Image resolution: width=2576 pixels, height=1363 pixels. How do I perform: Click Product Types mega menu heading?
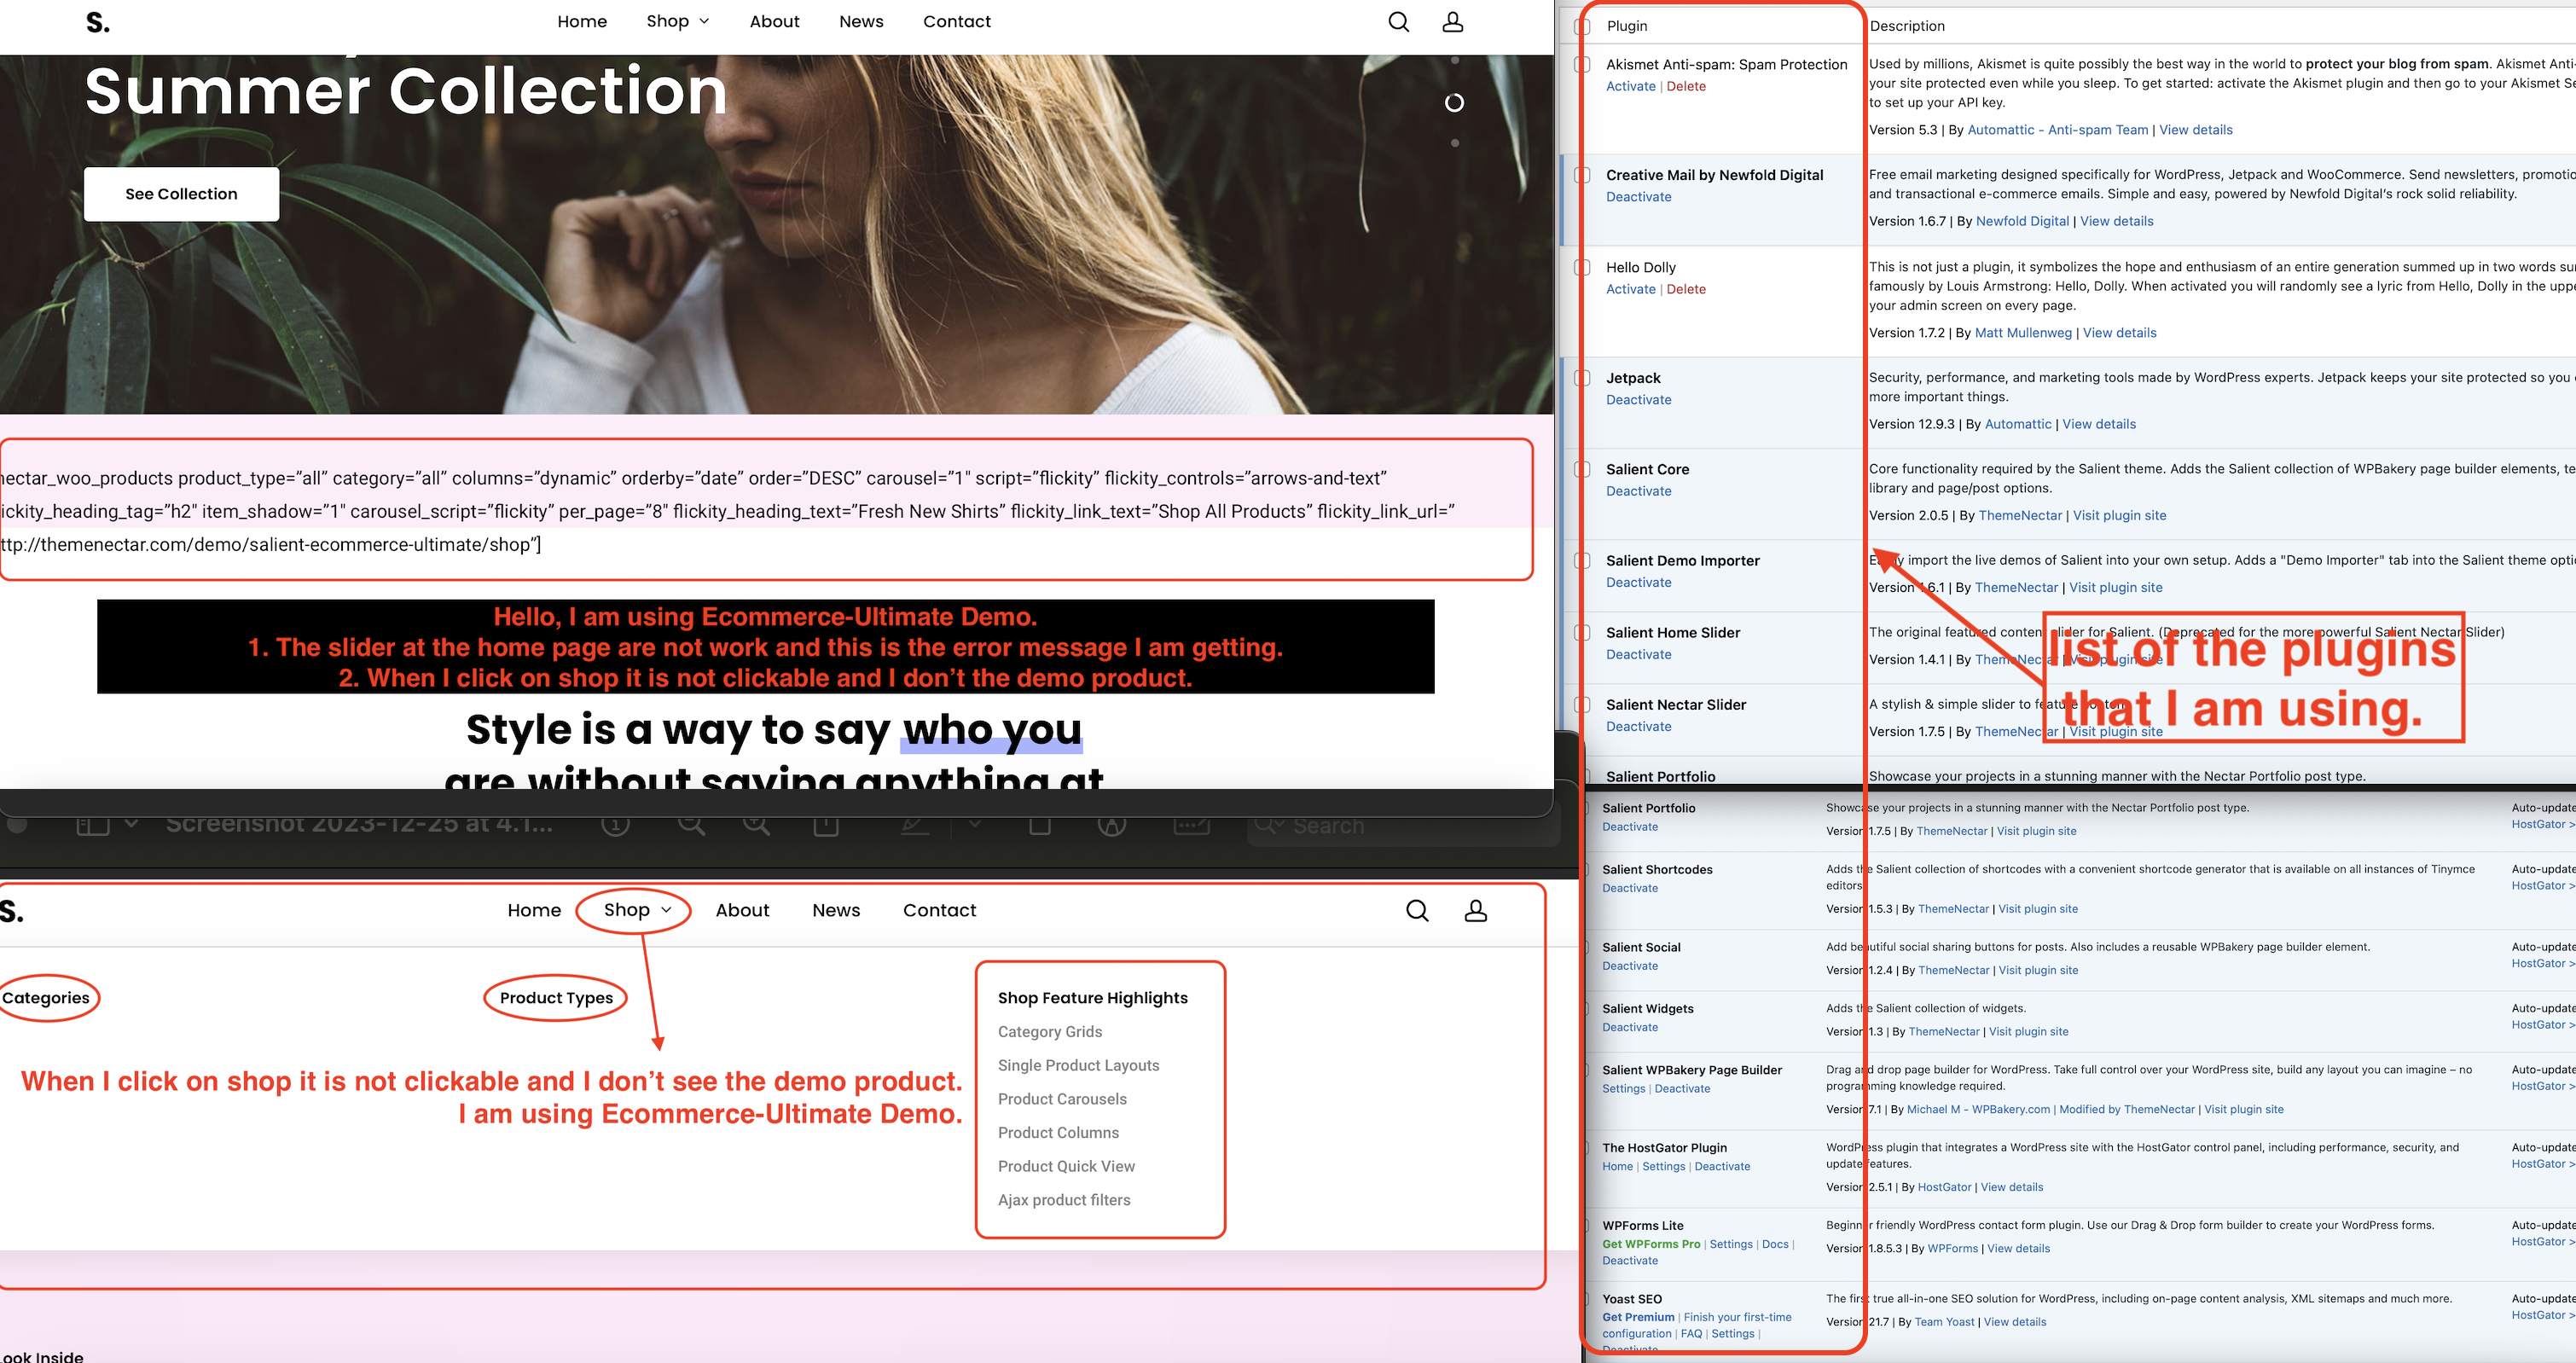click(556, 998)
